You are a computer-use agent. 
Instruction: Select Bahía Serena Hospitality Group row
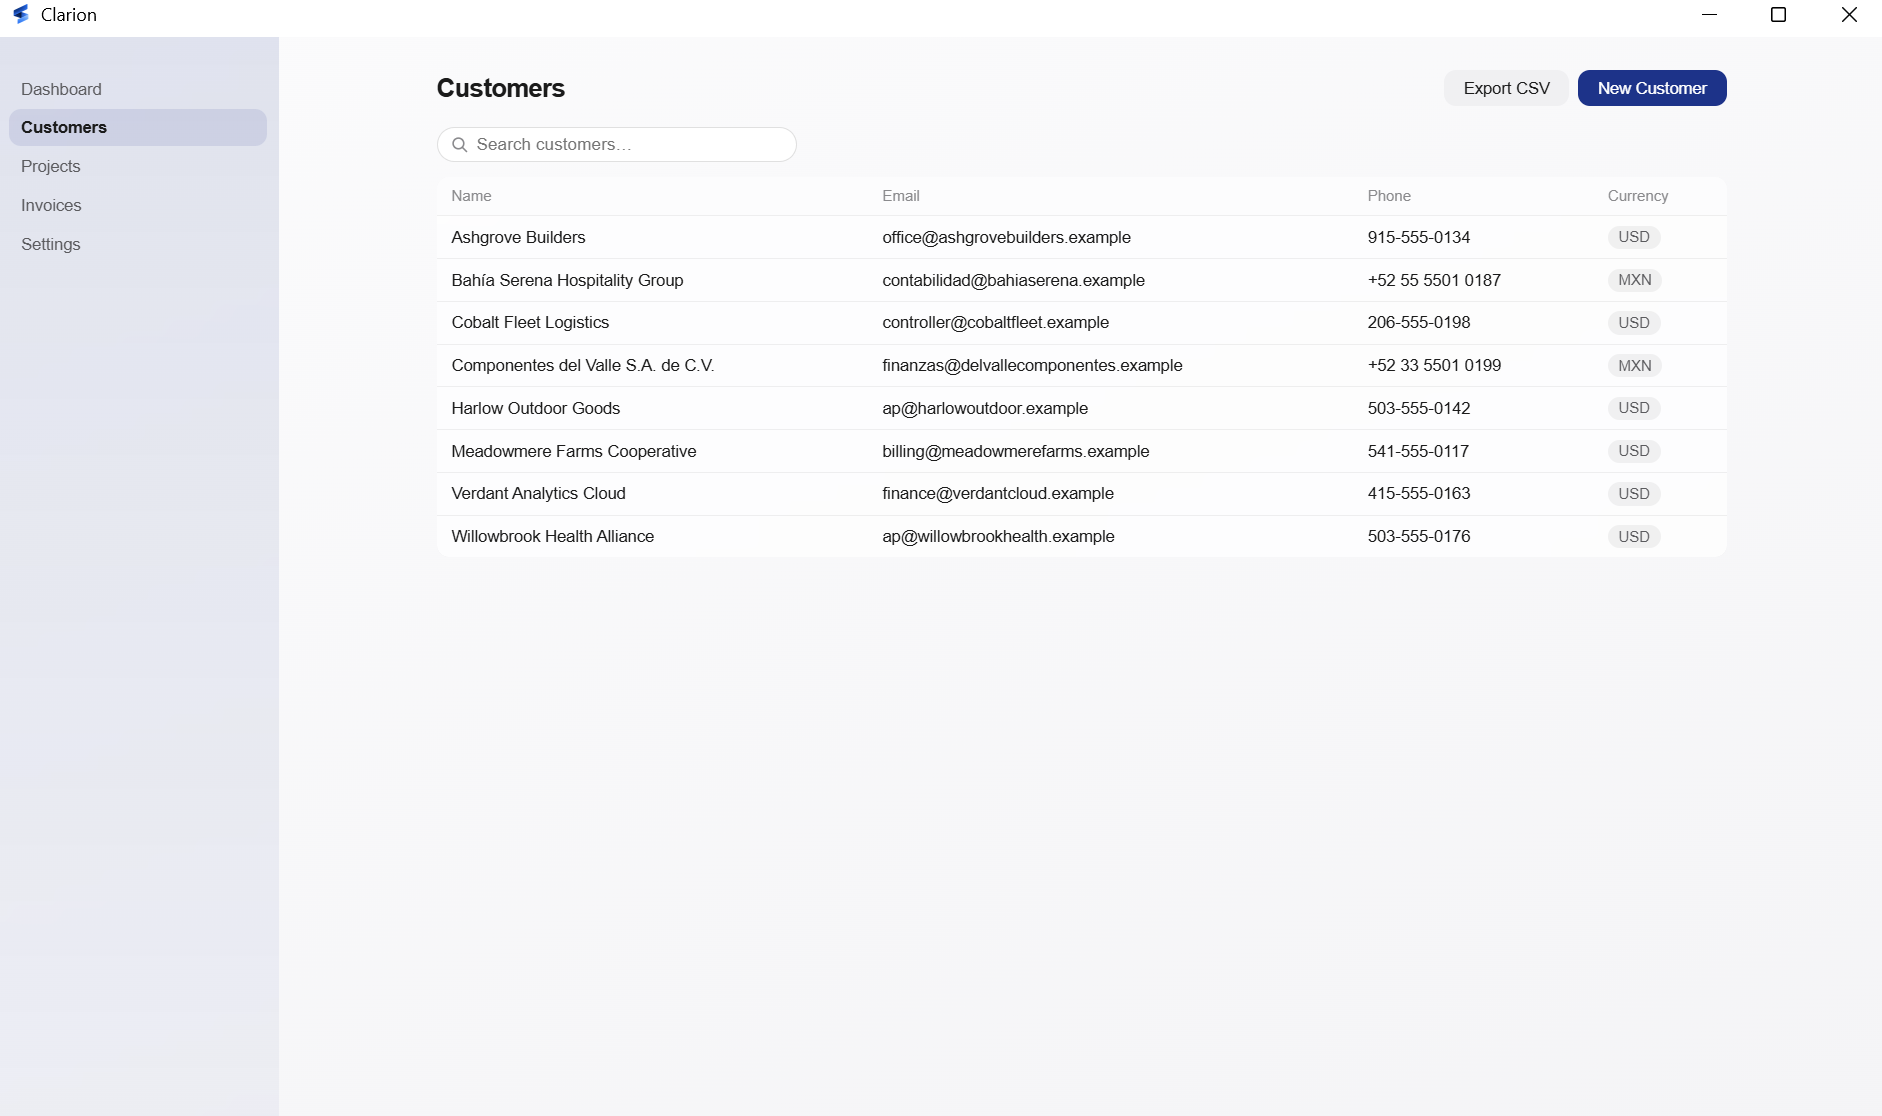pyautogui.click(x=1082, y=280)
